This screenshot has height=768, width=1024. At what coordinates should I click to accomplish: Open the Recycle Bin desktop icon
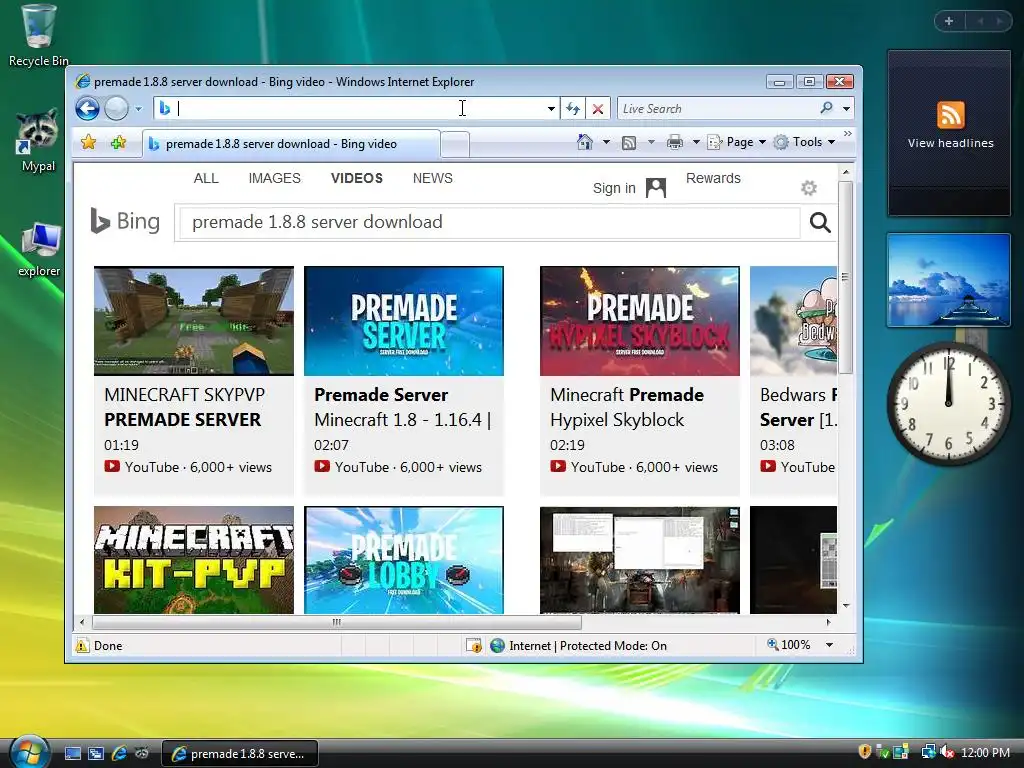pyautogui.click(x=39, y=35)
